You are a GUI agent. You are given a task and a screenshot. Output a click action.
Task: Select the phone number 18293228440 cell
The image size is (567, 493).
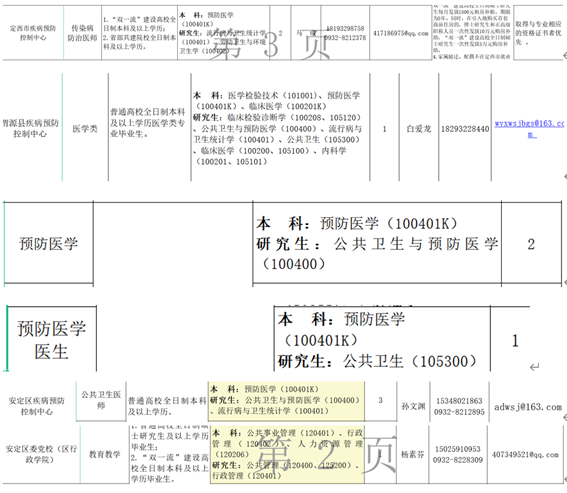465,129
